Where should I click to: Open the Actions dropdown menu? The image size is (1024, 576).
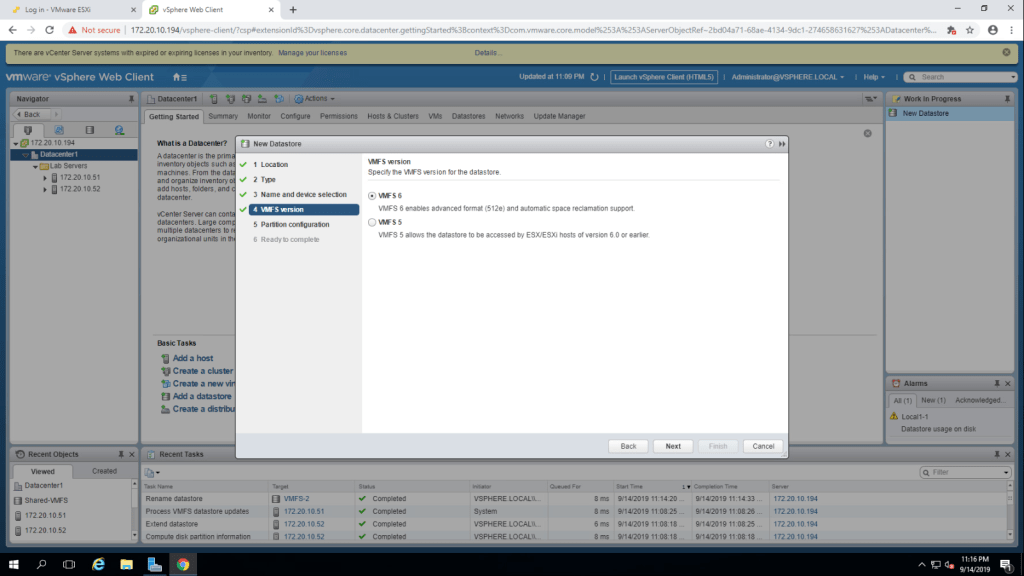click(x=318, y=99)
